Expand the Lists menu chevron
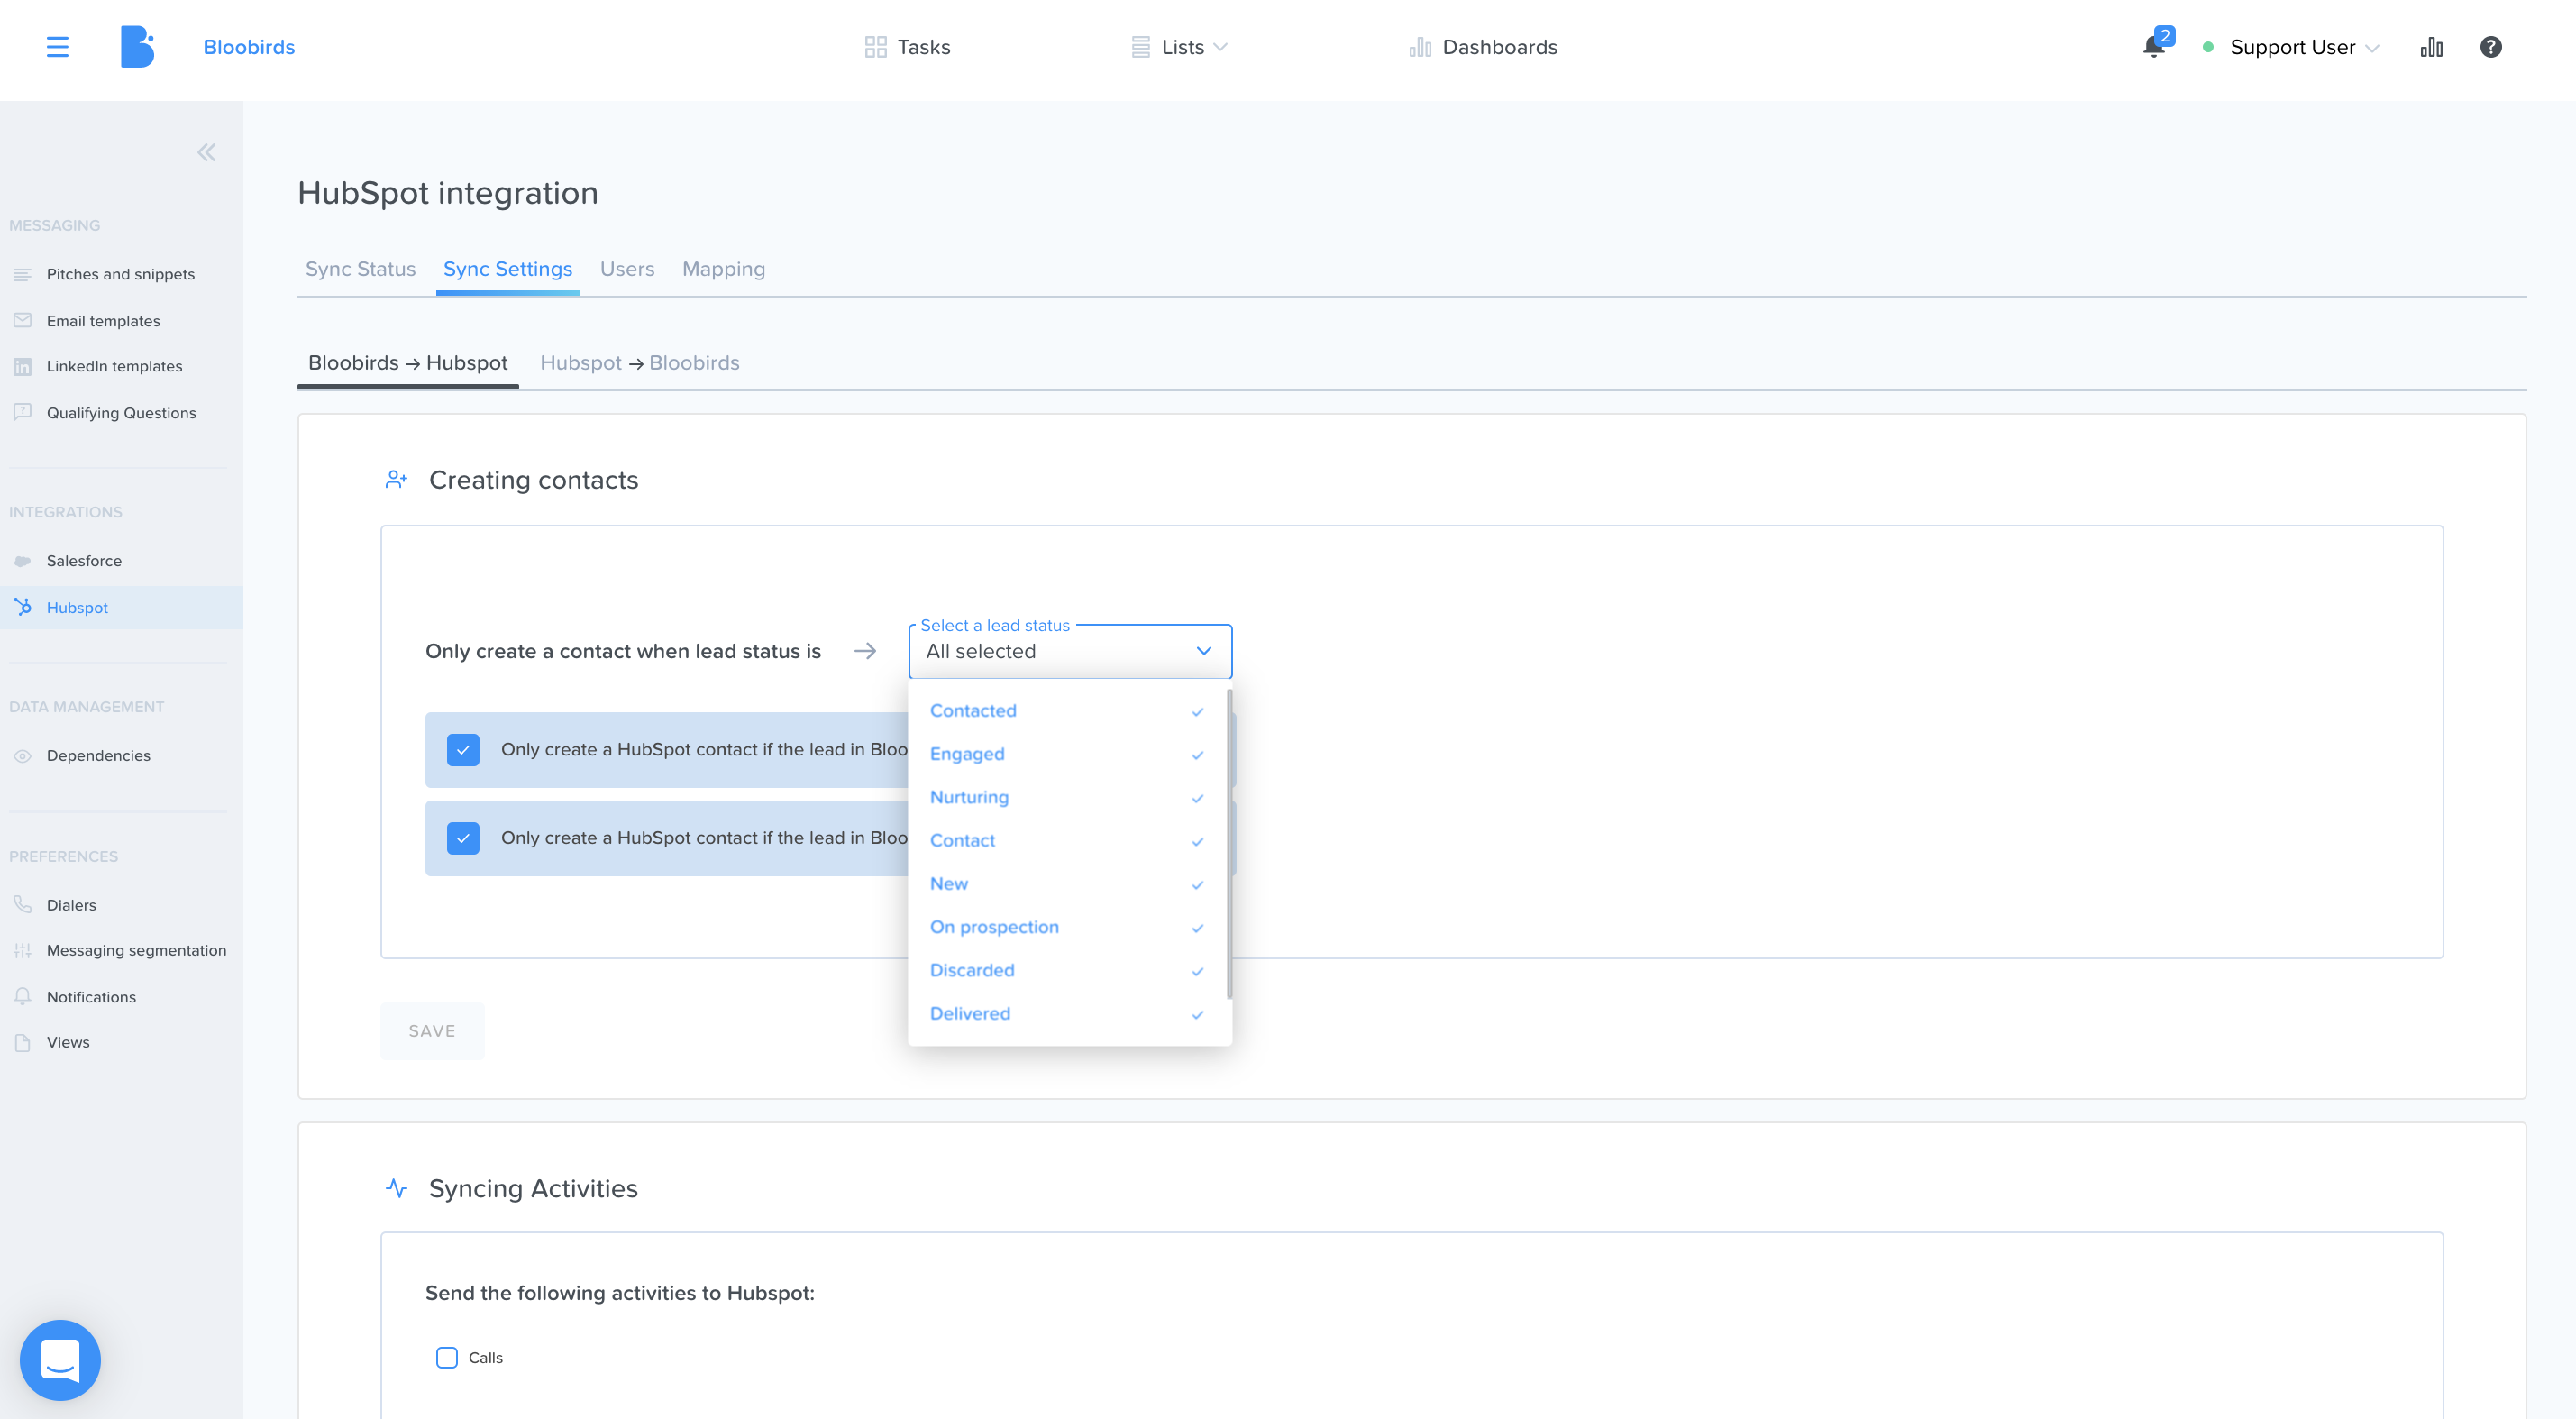The width and height of the screenshot is (2576, 1419). click(1220, 47)
